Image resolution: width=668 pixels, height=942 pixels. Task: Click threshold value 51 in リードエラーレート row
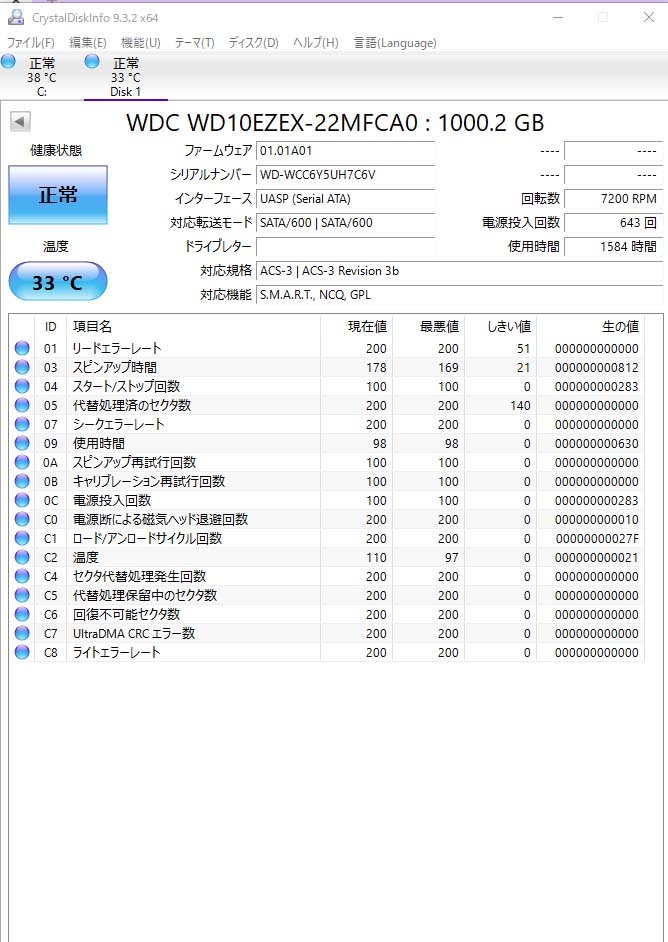point(524,348)
